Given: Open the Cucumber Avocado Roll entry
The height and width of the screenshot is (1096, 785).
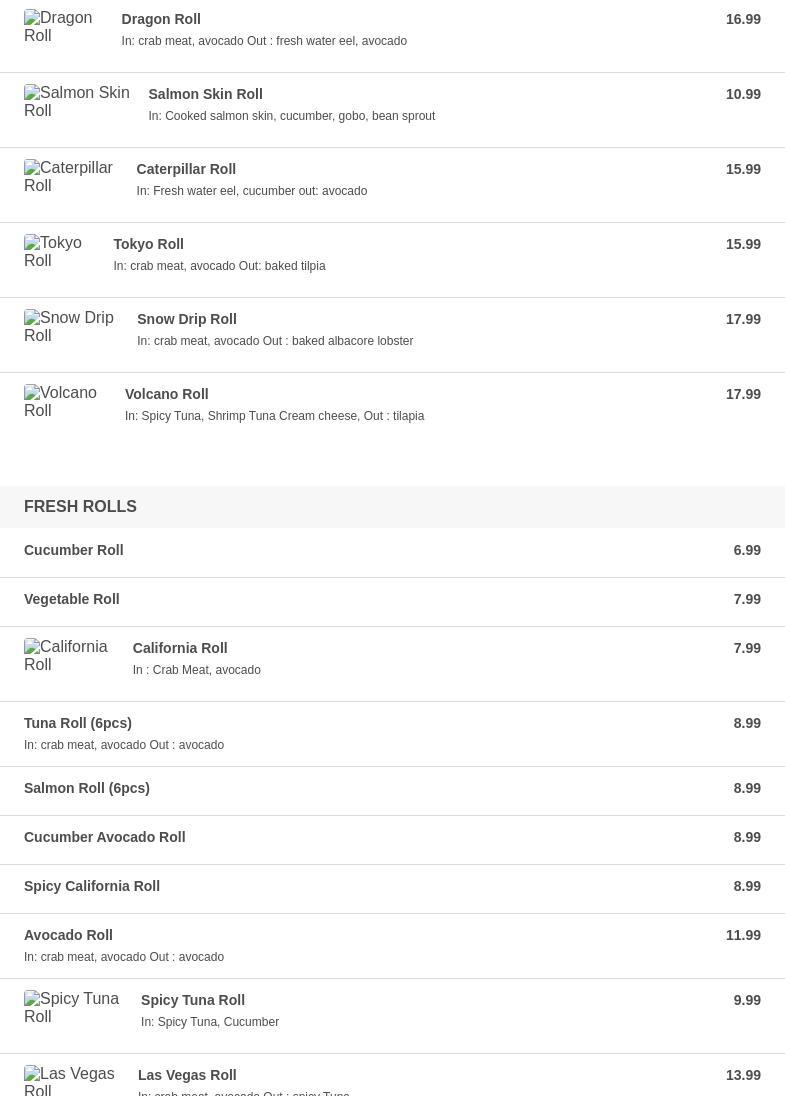Looking at the screenshot, I should click(105, 837).
